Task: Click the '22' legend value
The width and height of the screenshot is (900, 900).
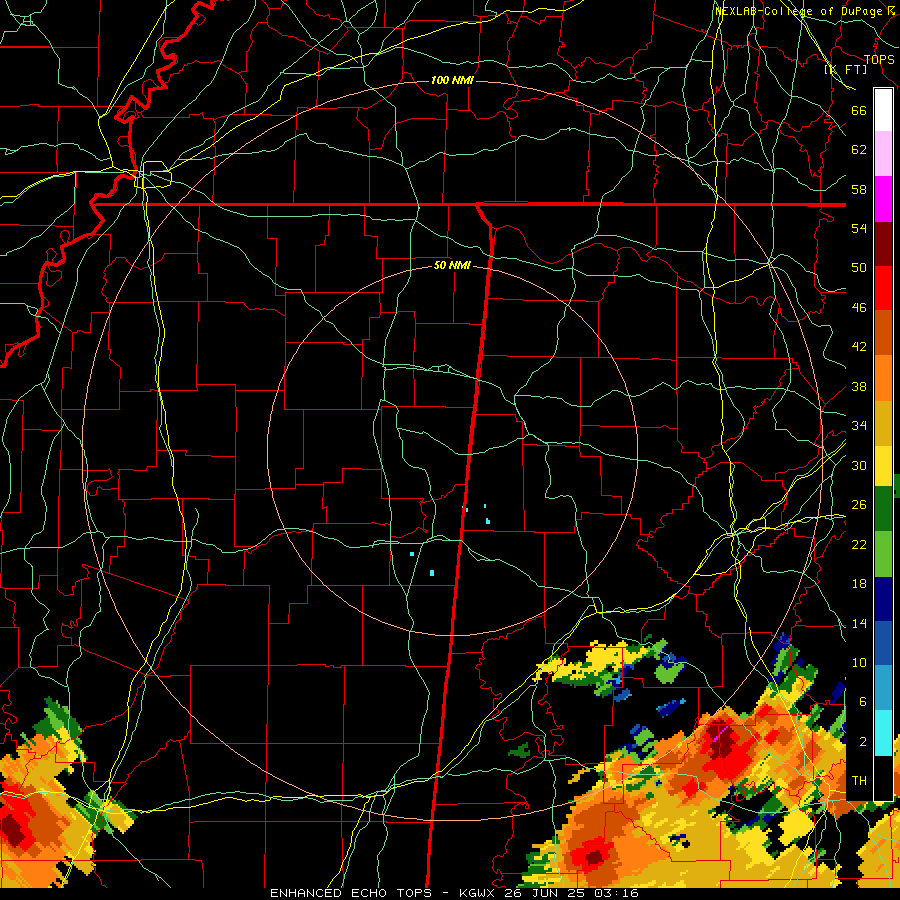Action: pyautogui.click(x=859, y=545)
